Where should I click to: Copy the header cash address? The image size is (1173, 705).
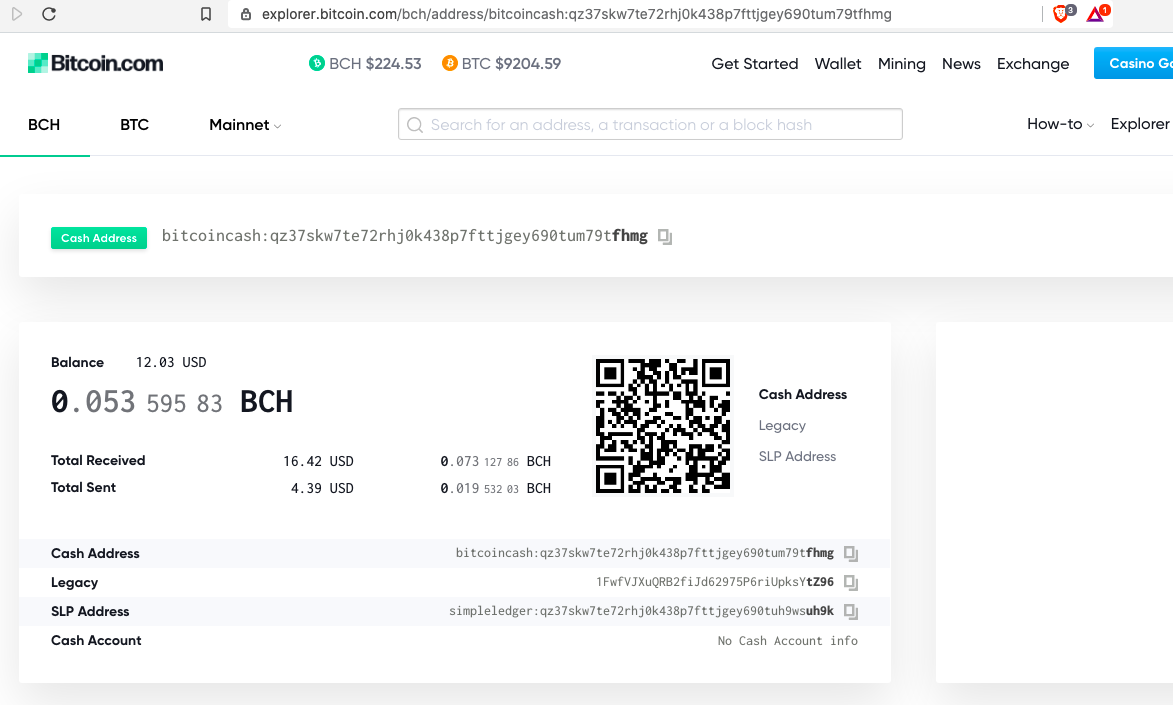[x=665, y=236]
